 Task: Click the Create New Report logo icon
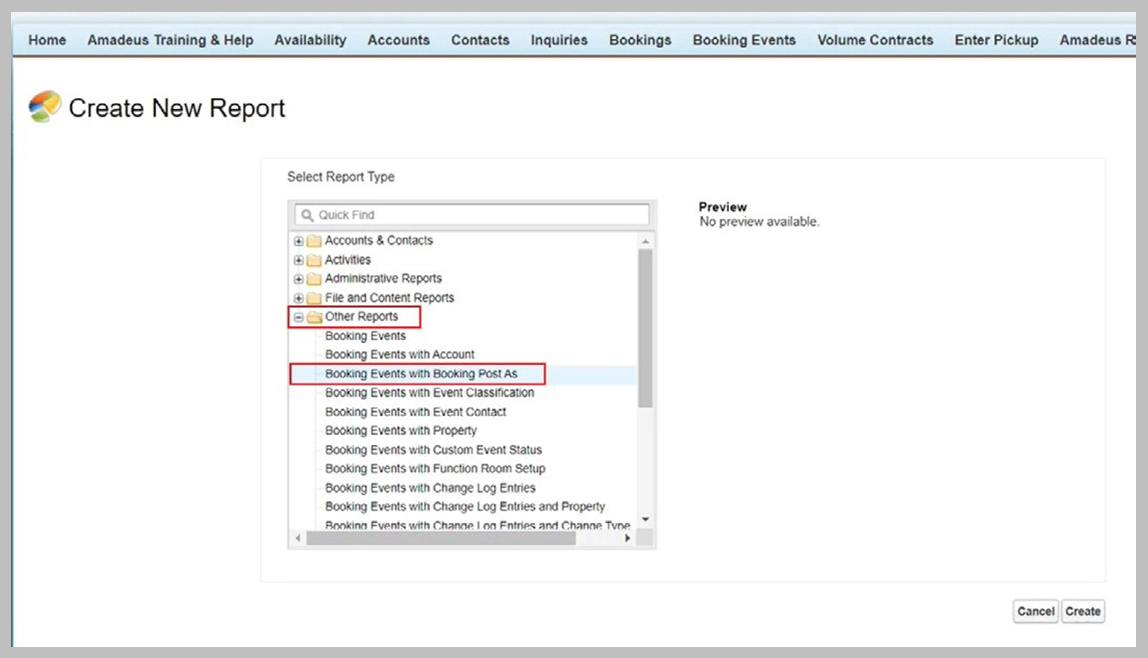(45, 107)
